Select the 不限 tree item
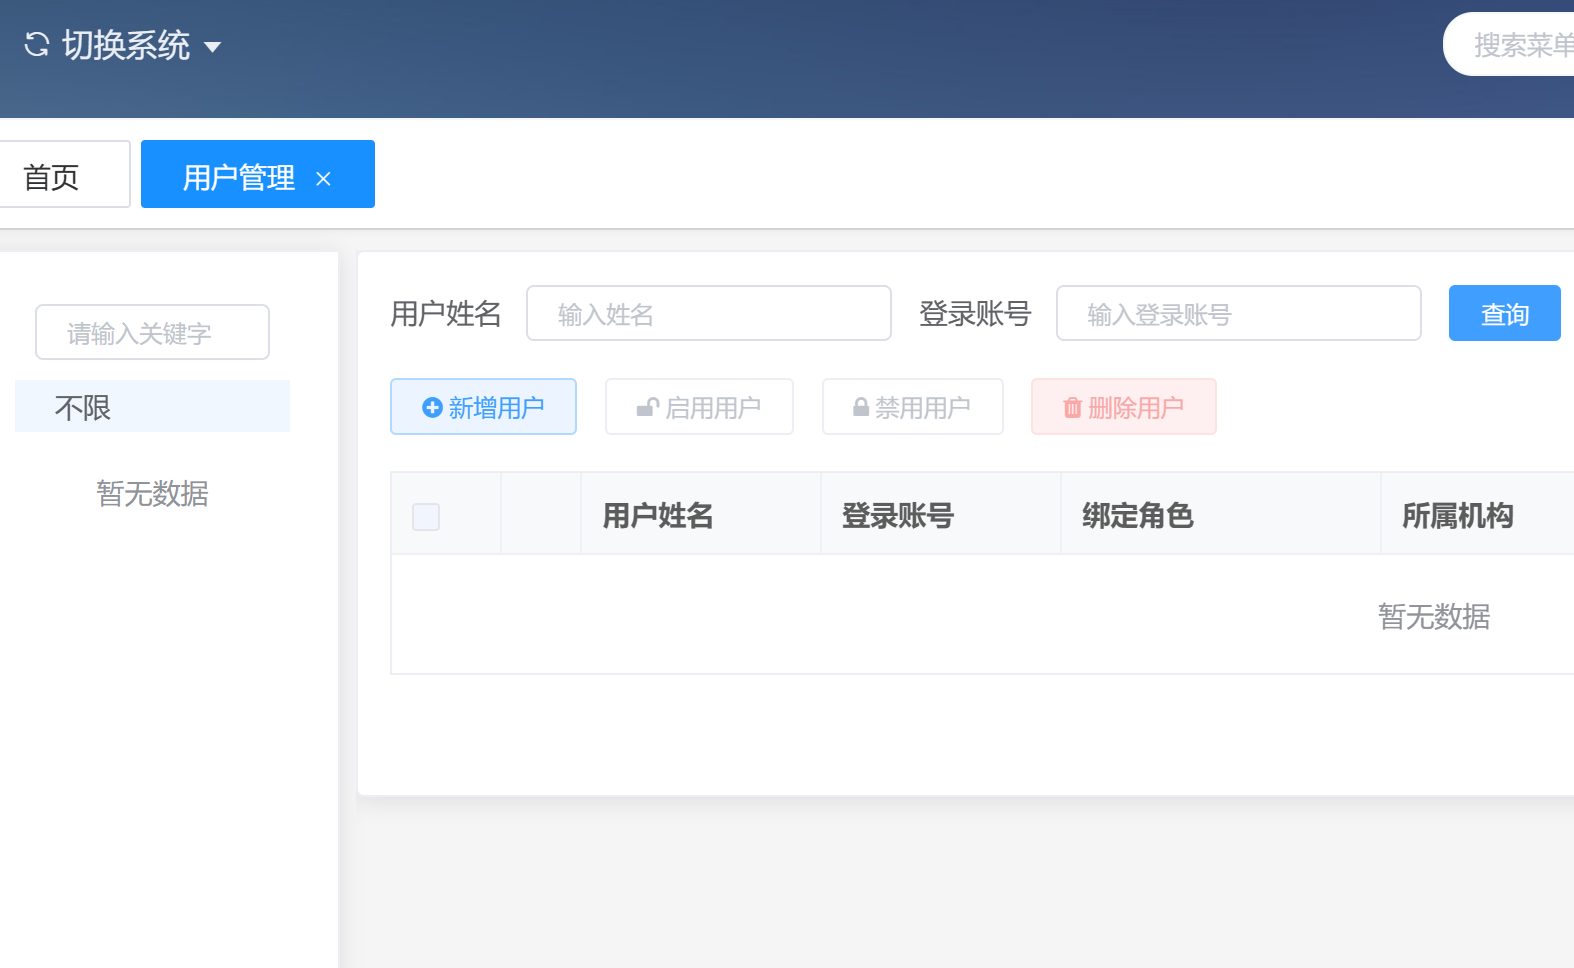1574x968 pixels. pos(152,406)
